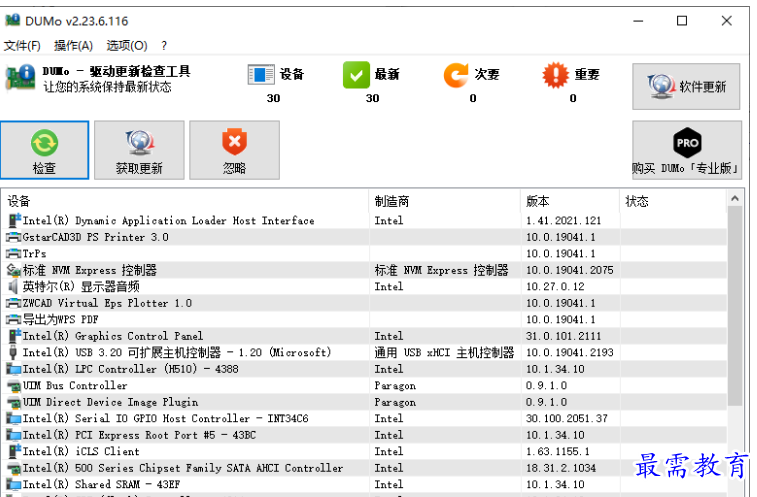
Task: Click Intel manufacturer in LPC Controller row
Action: (x=389, y=369)
